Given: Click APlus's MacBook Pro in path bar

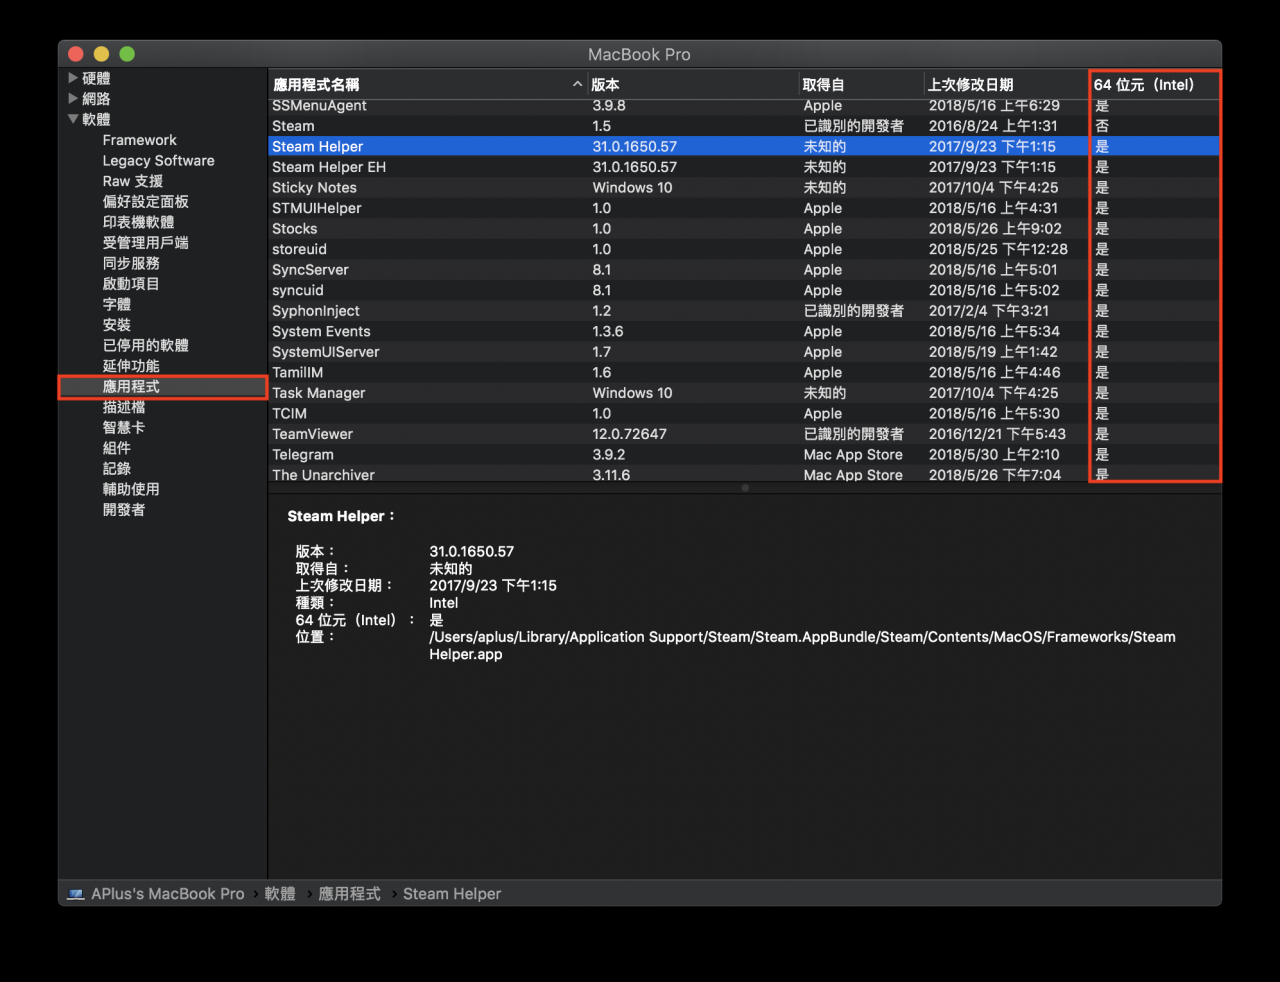Looking at the screenshot, I should (x=167, y=893).
